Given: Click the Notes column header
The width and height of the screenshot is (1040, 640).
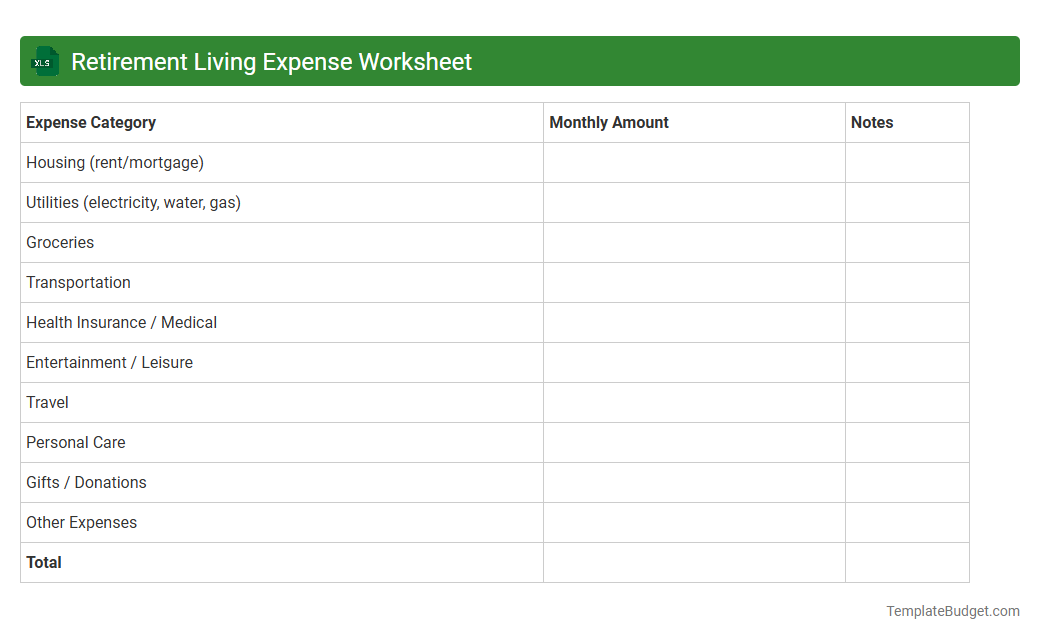Looking at the screenshot, I should (x=871, y=122).
